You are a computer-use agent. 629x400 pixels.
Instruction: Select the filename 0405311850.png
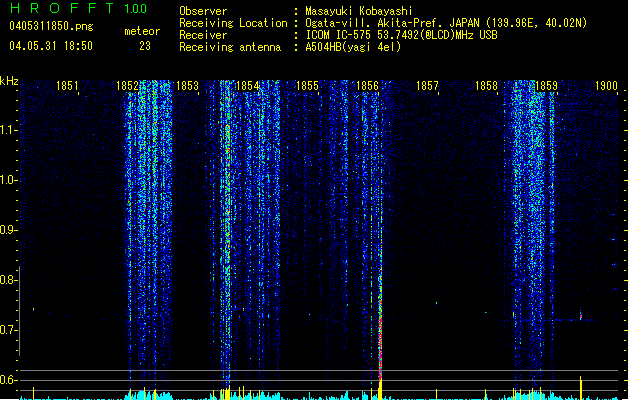51,26
